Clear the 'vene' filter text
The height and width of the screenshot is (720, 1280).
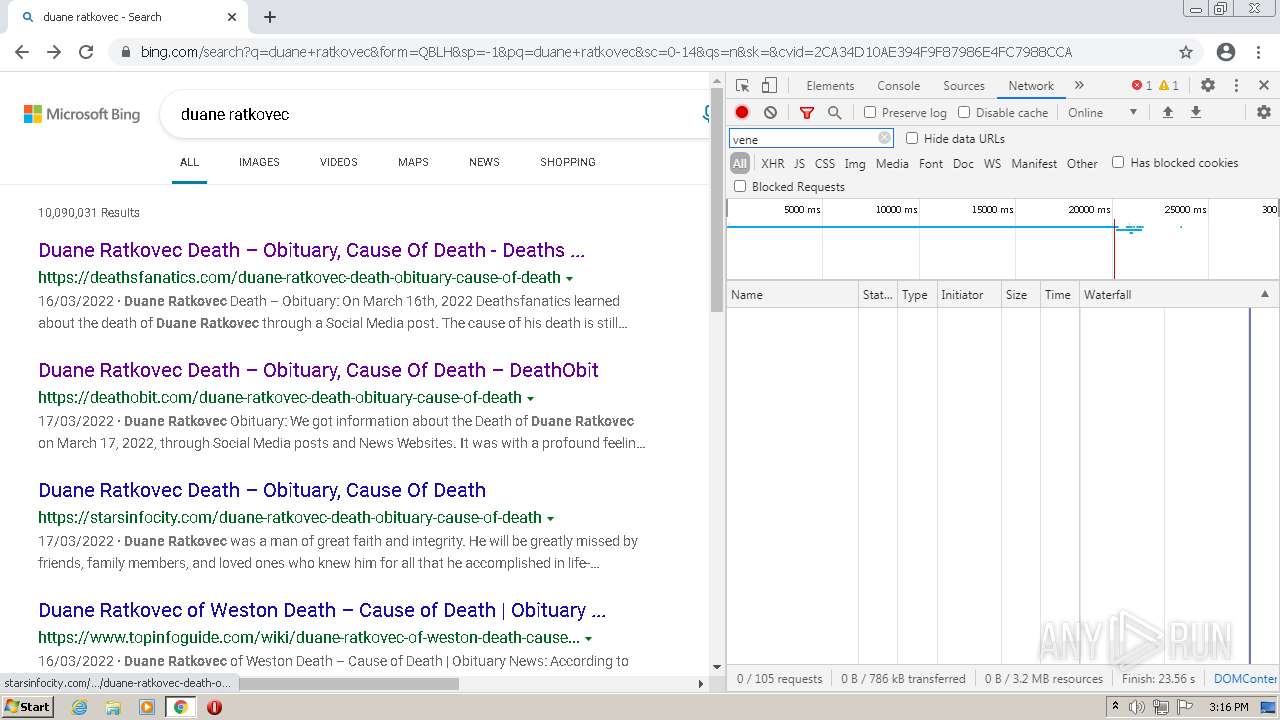point(884,139)
